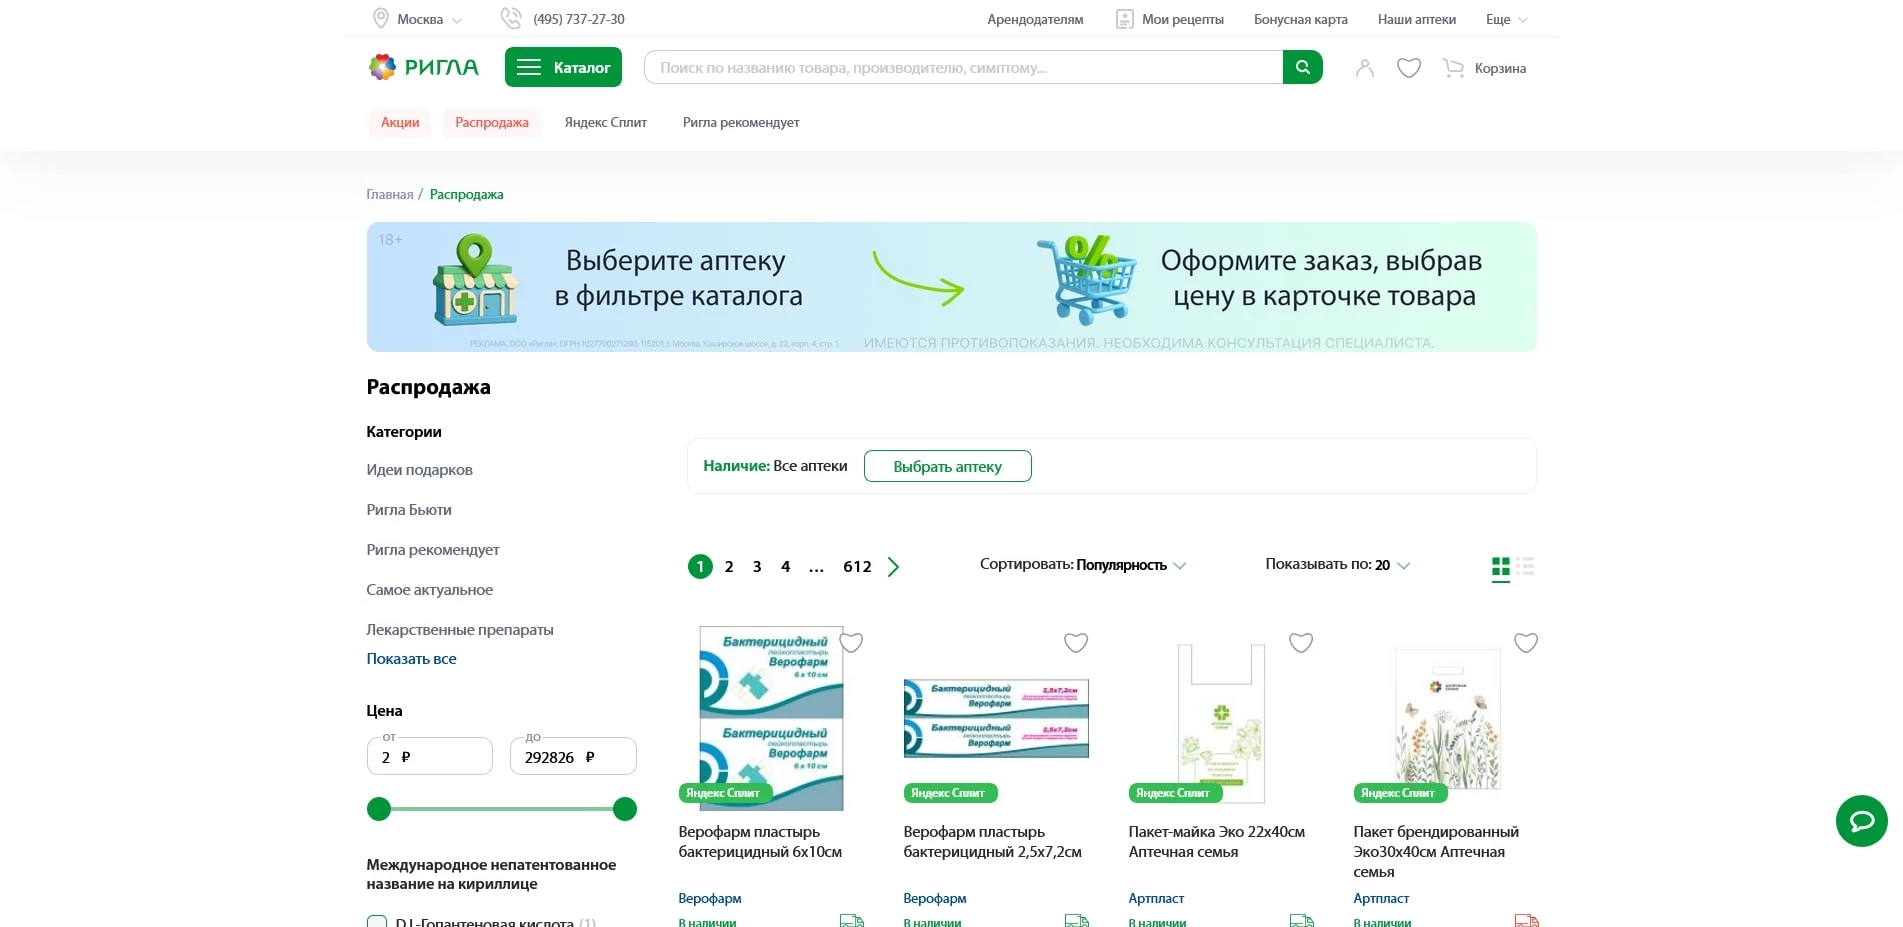
Task: Switch to grid view layout
Action: 1500,567
